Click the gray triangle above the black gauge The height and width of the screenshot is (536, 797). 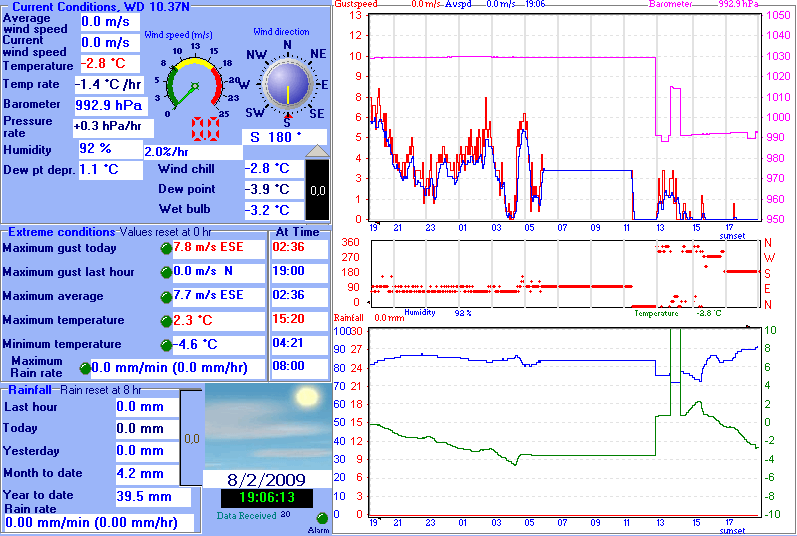[x=316, y=150]
